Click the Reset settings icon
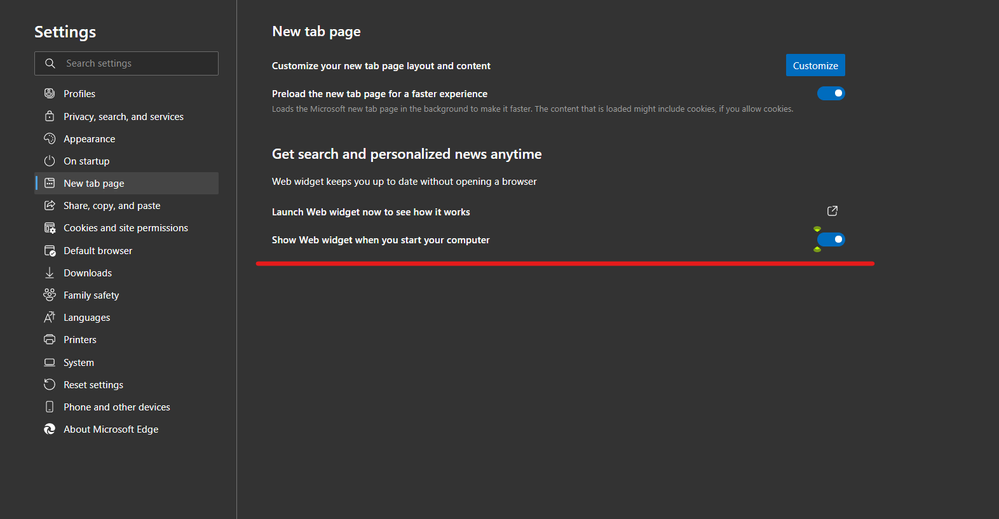 (50, 385)
